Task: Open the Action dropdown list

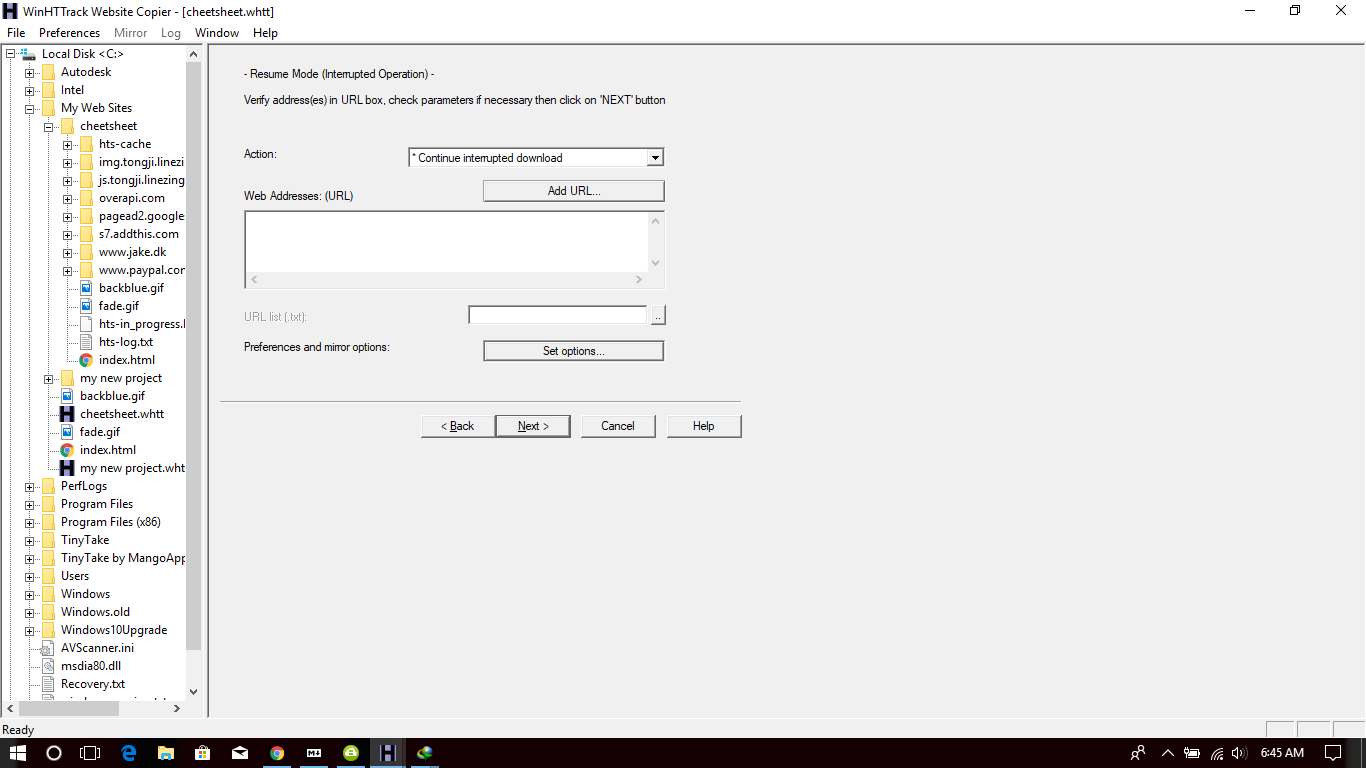Action: [656, 157]
